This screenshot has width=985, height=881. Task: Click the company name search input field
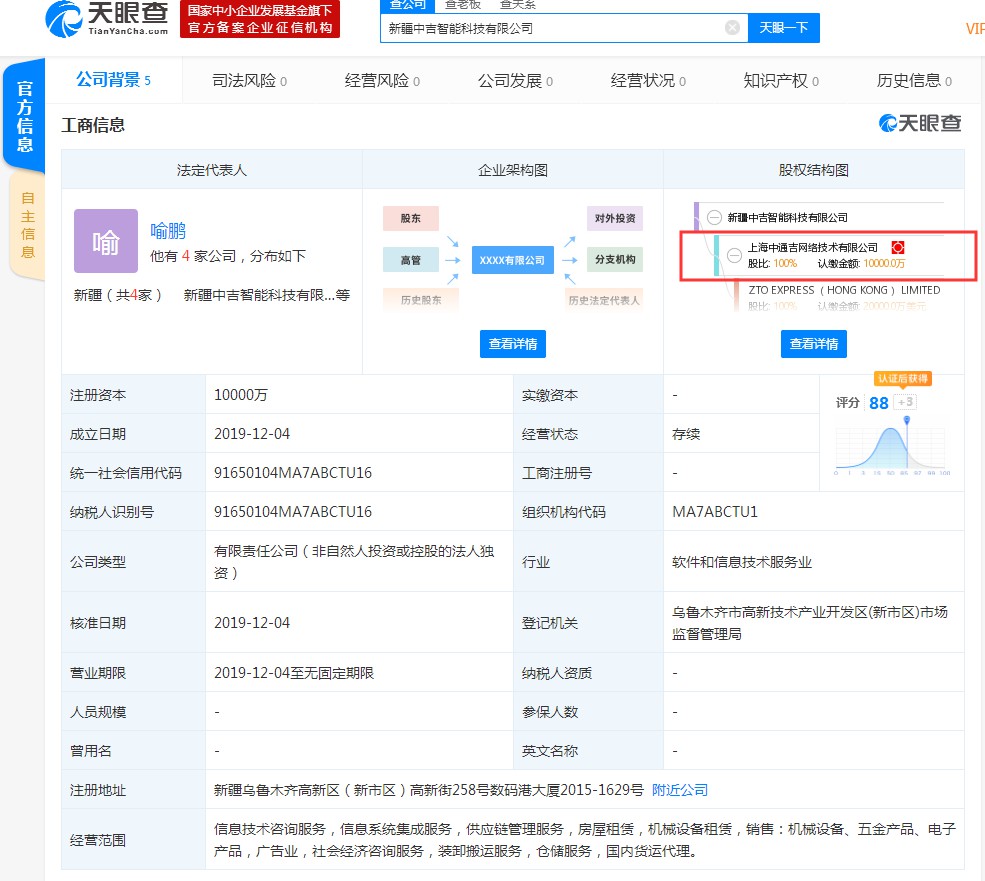coord(550,28)
